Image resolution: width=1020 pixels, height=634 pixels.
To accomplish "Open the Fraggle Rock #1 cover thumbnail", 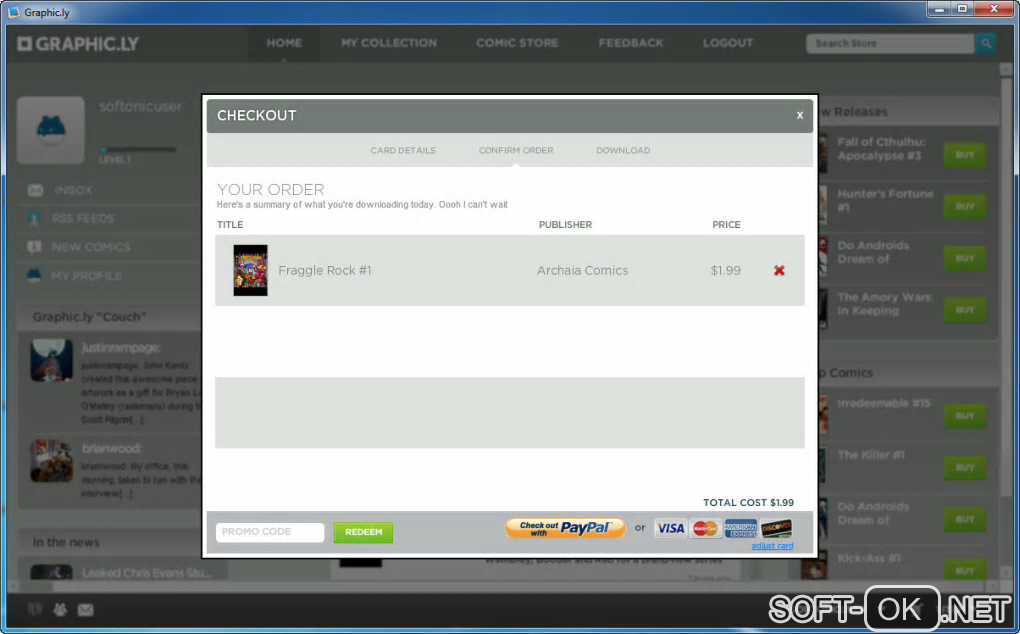I will pos(250,271).
